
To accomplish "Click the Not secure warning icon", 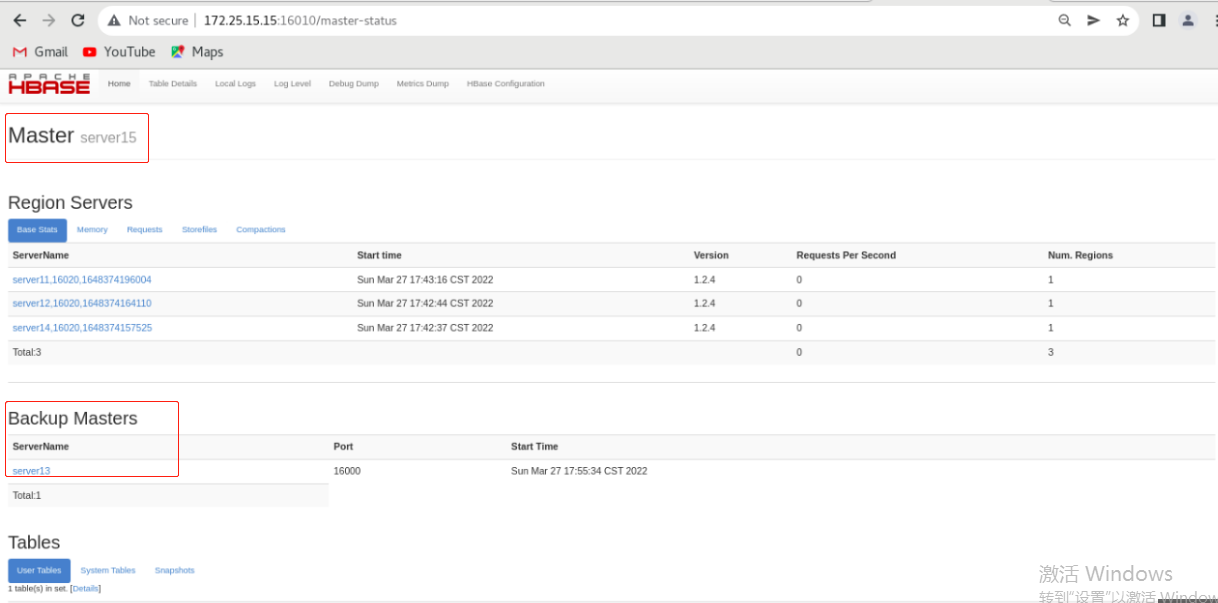I will 113,20.
